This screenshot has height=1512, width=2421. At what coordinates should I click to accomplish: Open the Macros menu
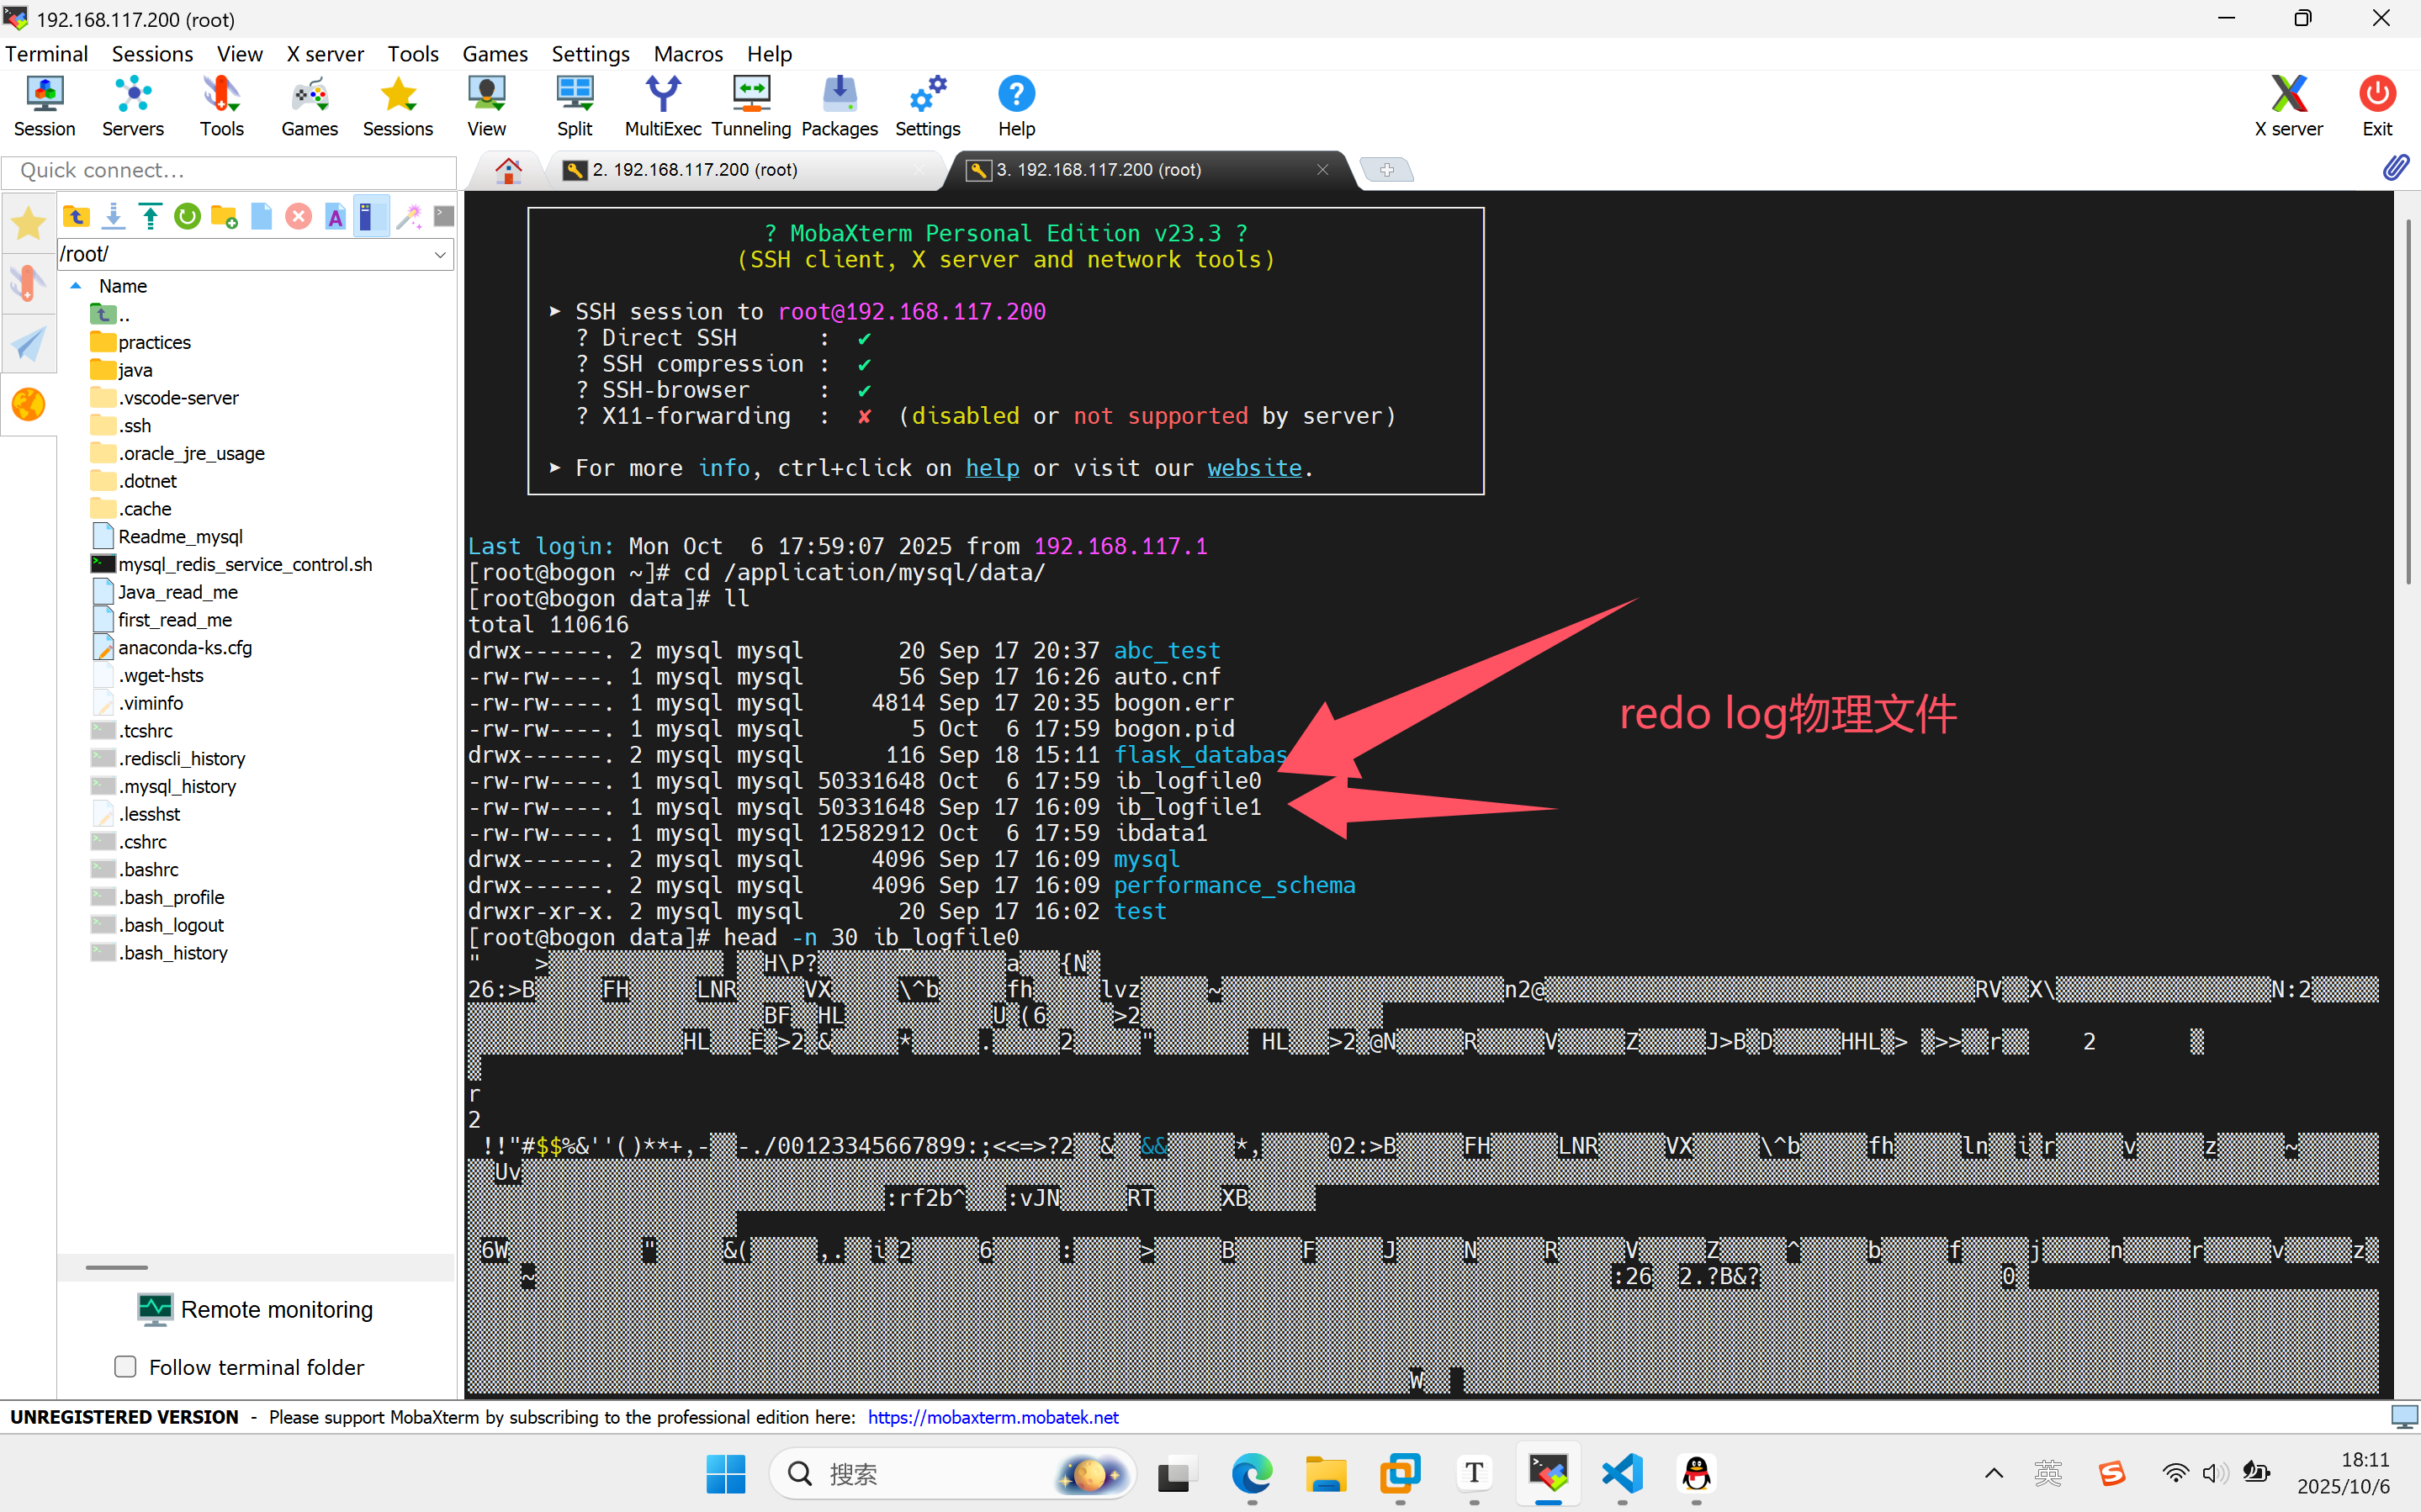(688, 54)
